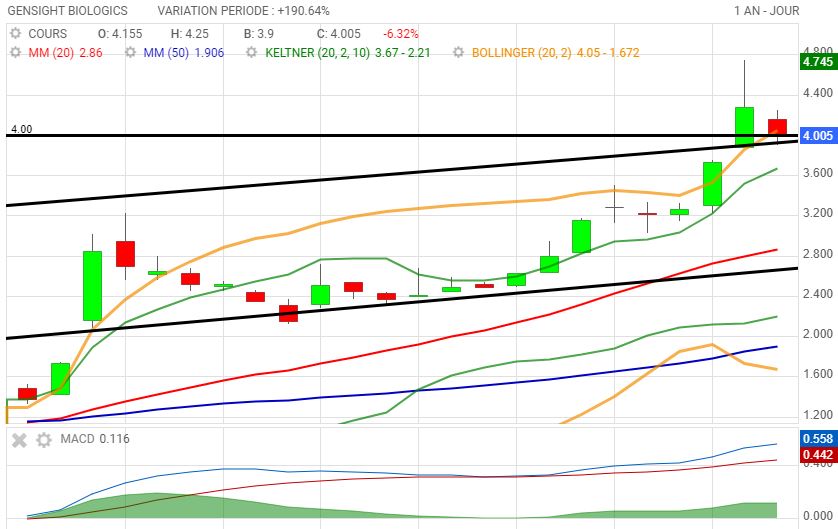Select the tall green candle with 4.745 wick

pyautogui.click(x=744, y=126)
